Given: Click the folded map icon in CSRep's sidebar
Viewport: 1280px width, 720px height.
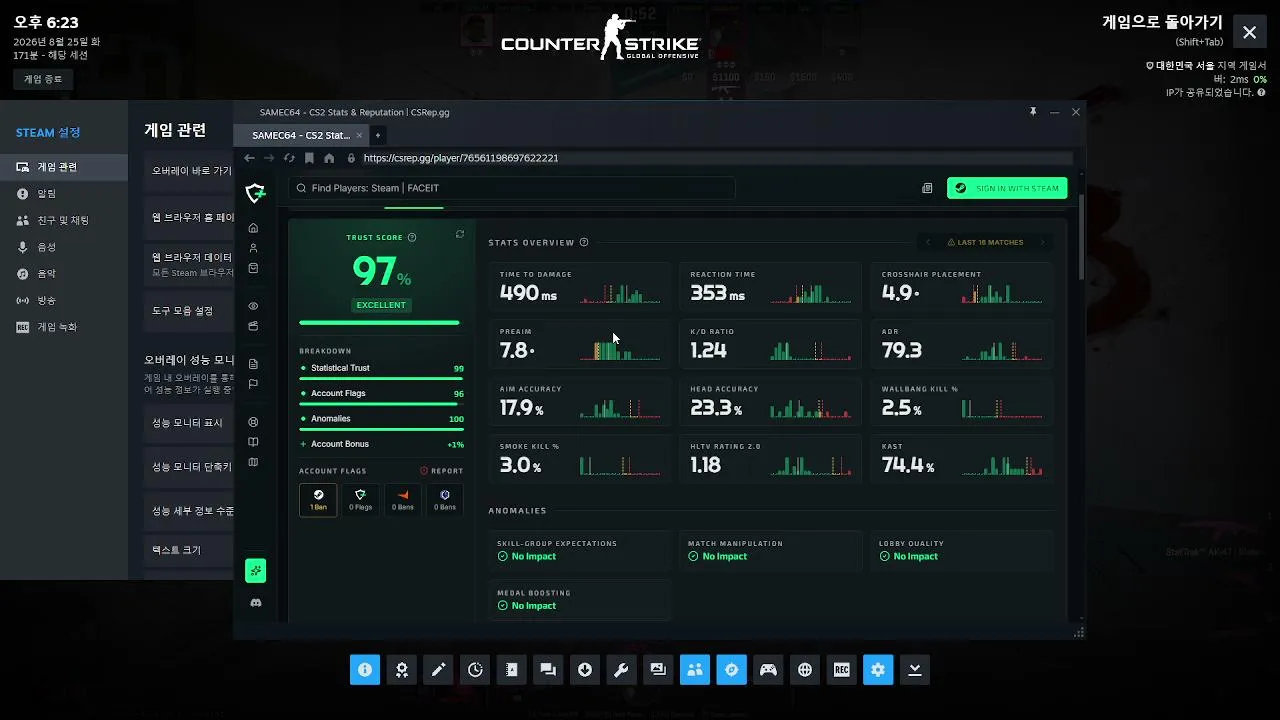Looking at the screenshot, I should [x=254, y=462].
